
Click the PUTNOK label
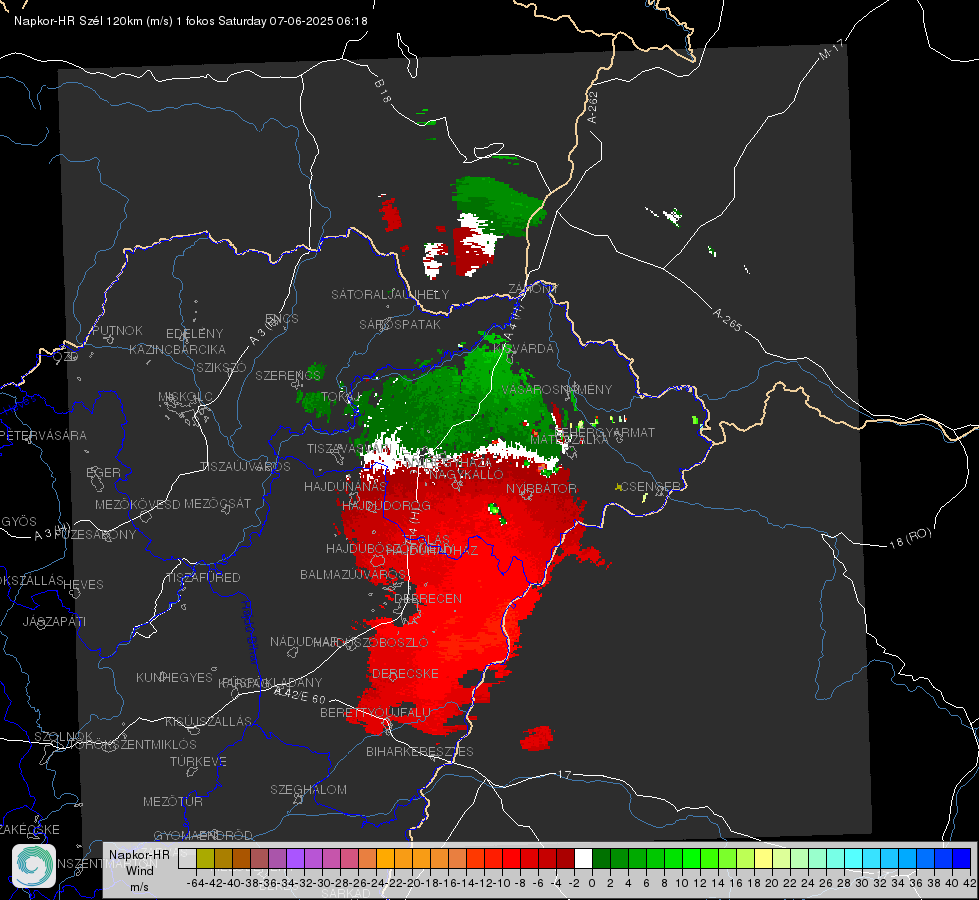118,330
